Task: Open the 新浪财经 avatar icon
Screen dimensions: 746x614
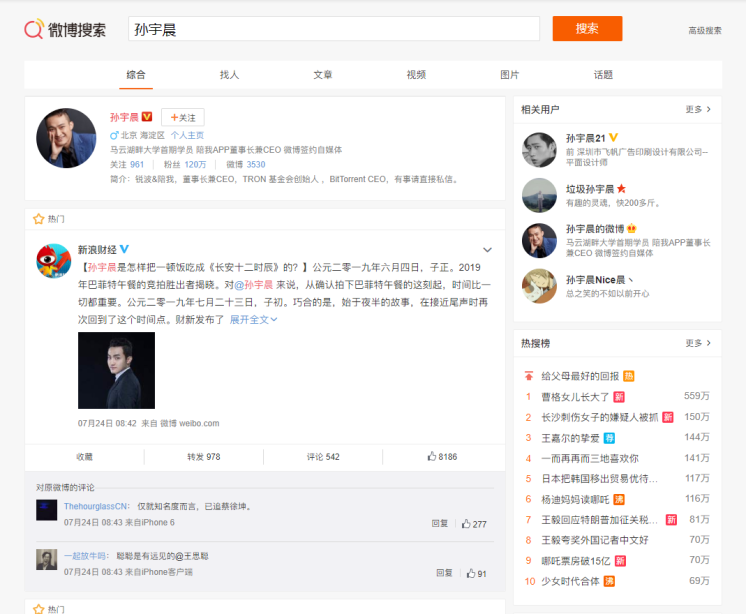Action: (x=54, y=261)
